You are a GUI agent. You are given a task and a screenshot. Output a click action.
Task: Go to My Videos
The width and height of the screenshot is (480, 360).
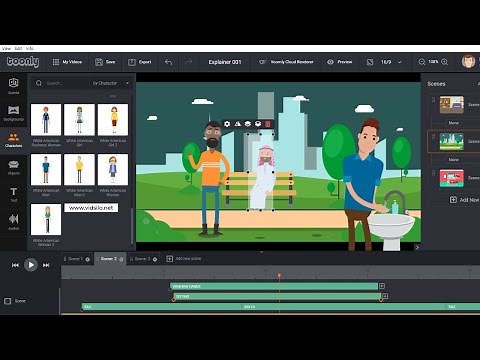tap(67, 62)
